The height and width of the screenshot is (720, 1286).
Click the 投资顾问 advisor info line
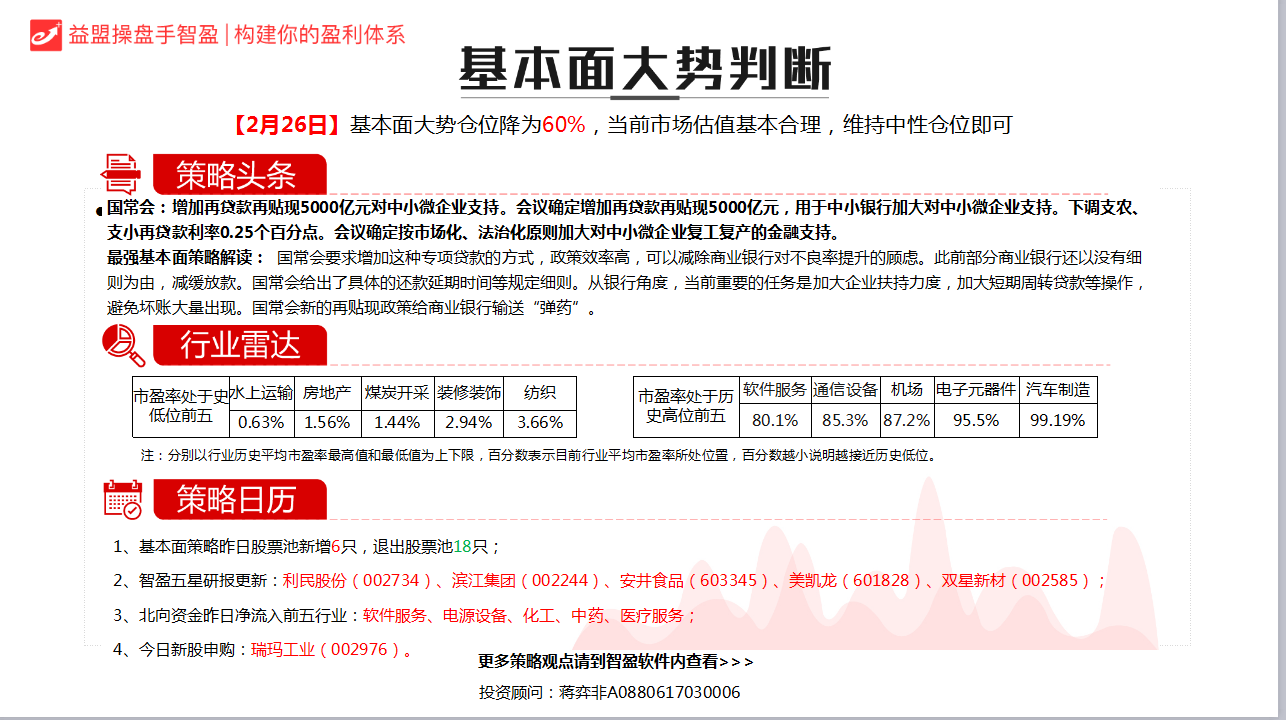(609, 692)
